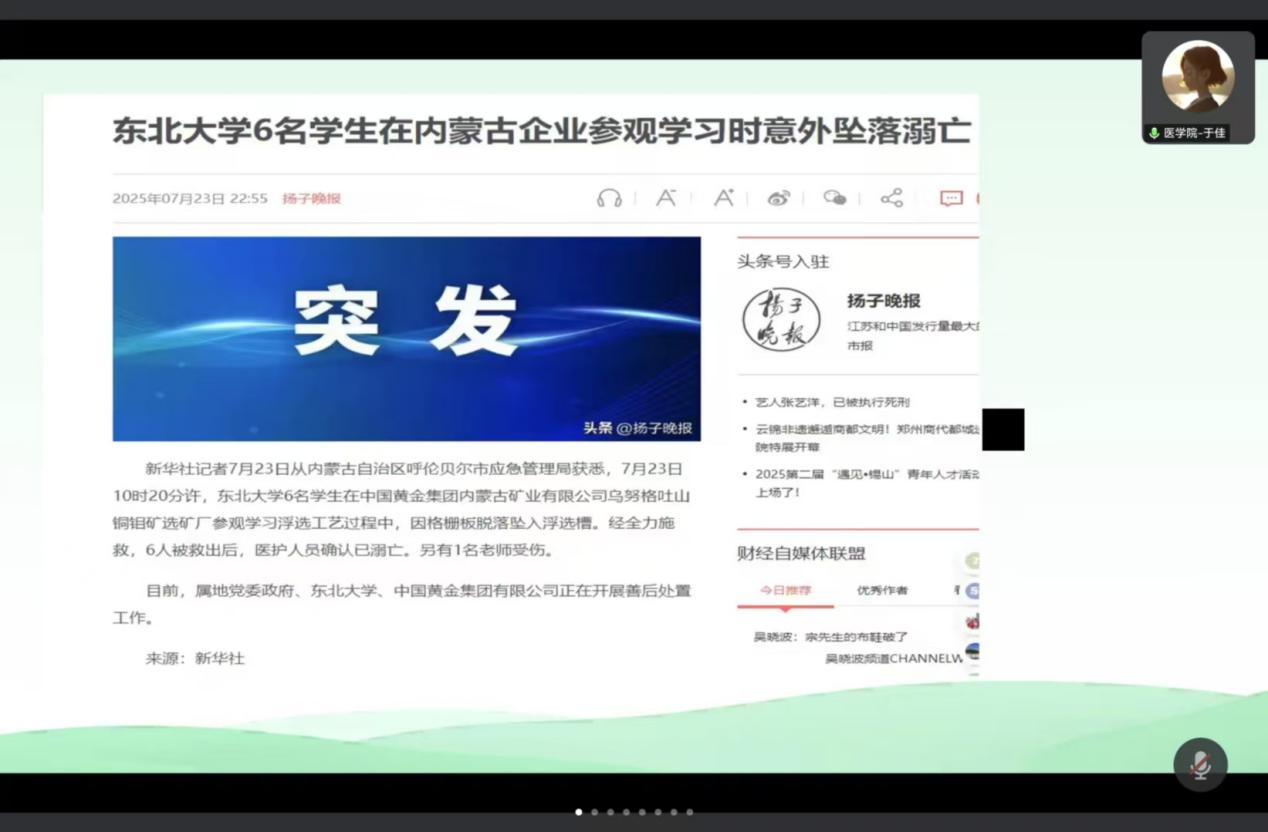This screenshot has height=832, width=1268.
Task: Open the 2025第二届 遇见•锡山 article link
Action: pos(866,473)
